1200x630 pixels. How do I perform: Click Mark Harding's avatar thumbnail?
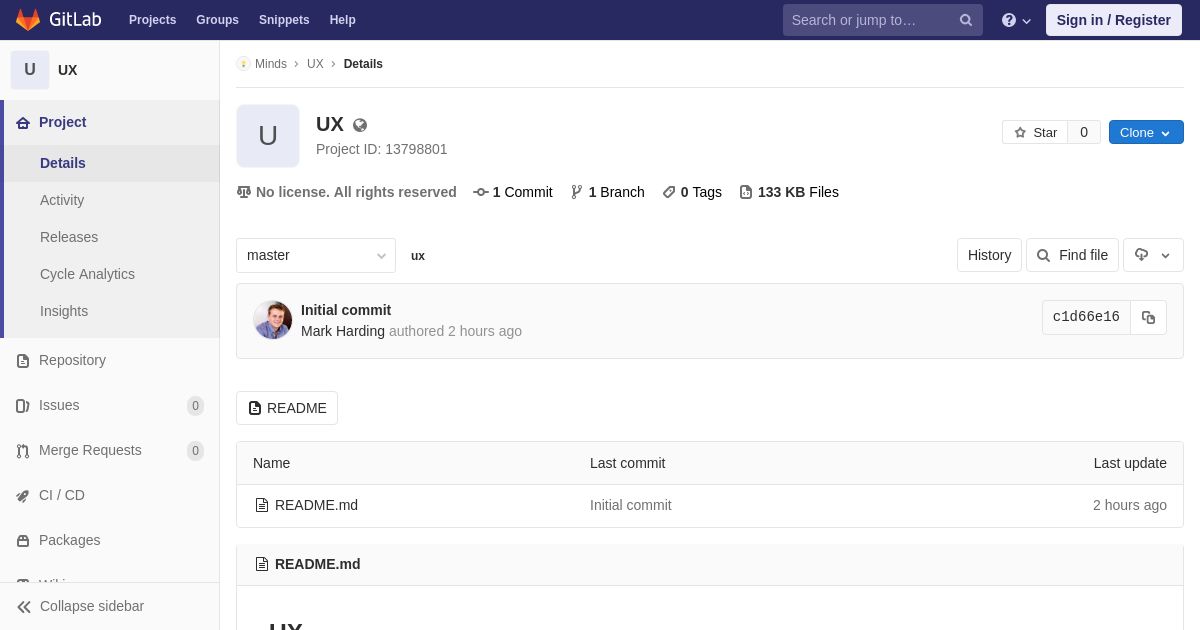(272, 320)
